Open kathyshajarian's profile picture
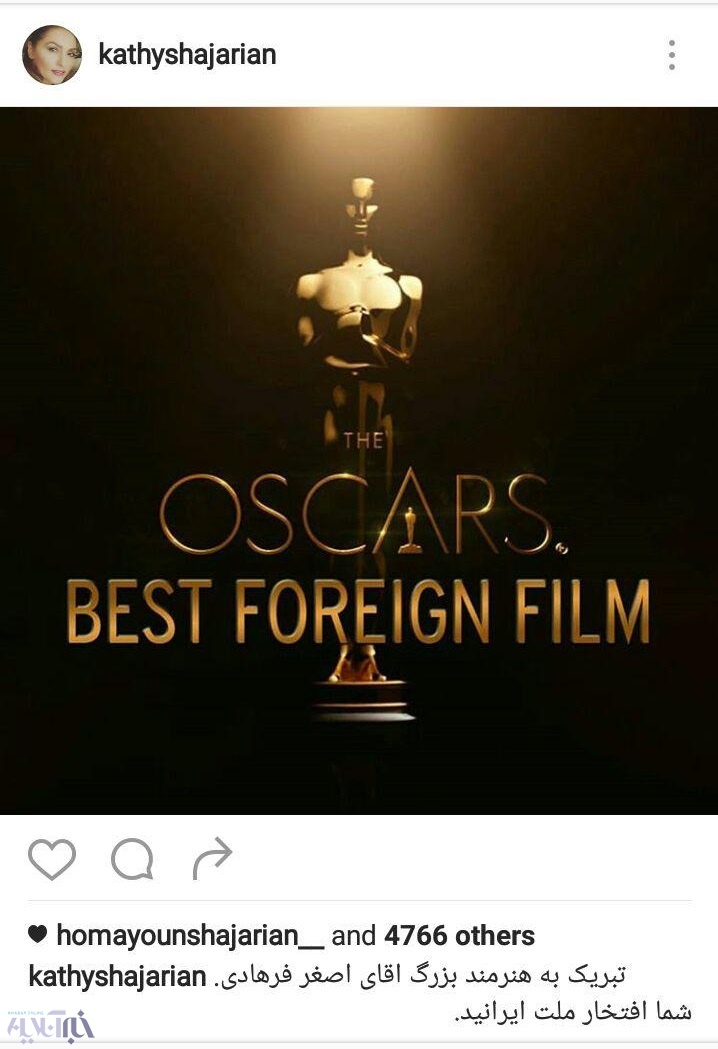The height and width of the screenshot is (1049, 718). (52, 55)
